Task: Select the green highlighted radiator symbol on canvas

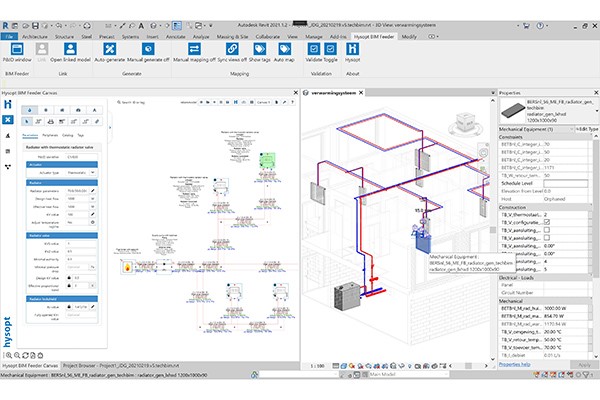Action: click(267, 160)
